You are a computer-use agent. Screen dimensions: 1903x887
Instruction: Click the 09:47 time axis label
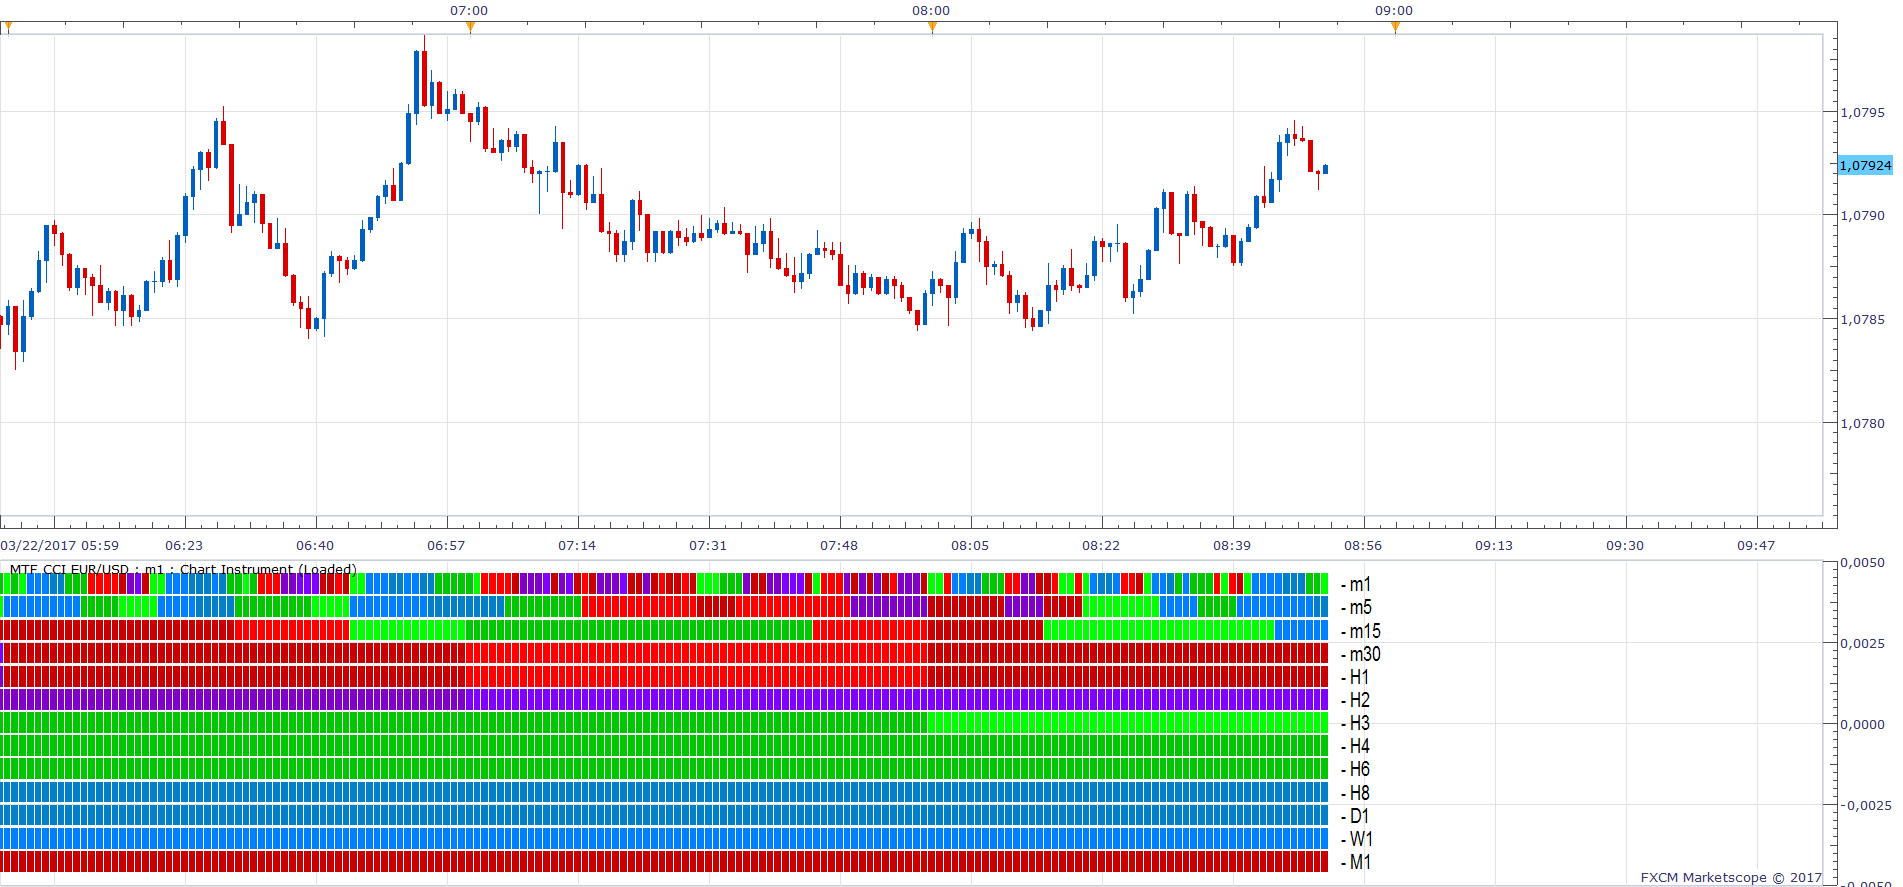tap(1756, 545)
